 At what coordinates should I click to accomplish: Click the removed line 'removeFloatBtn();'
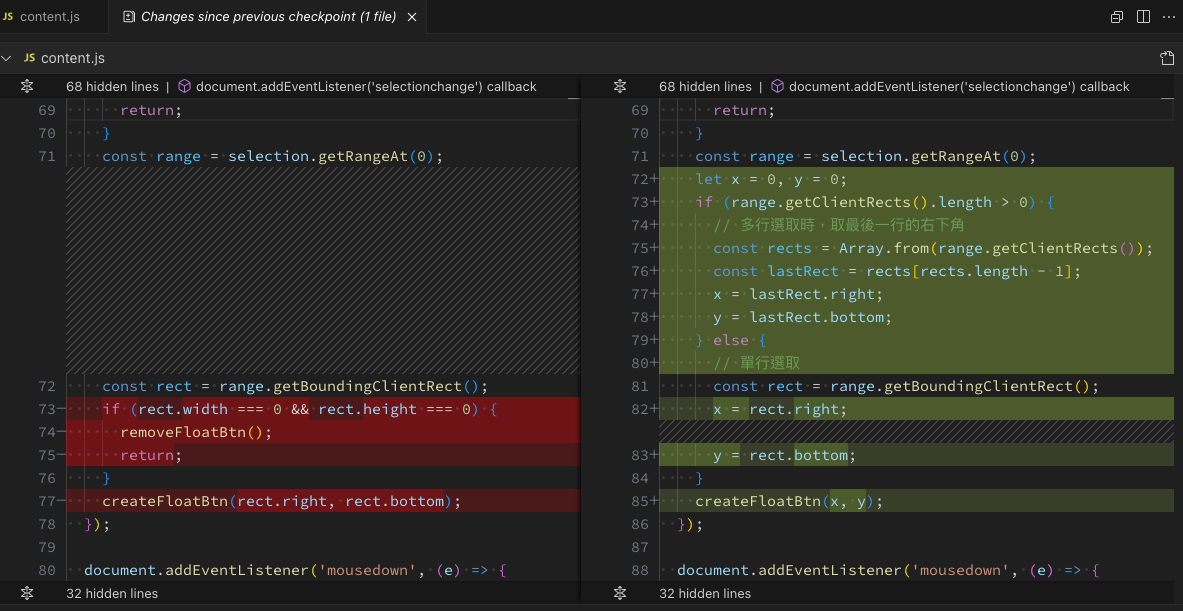[195, 432]
